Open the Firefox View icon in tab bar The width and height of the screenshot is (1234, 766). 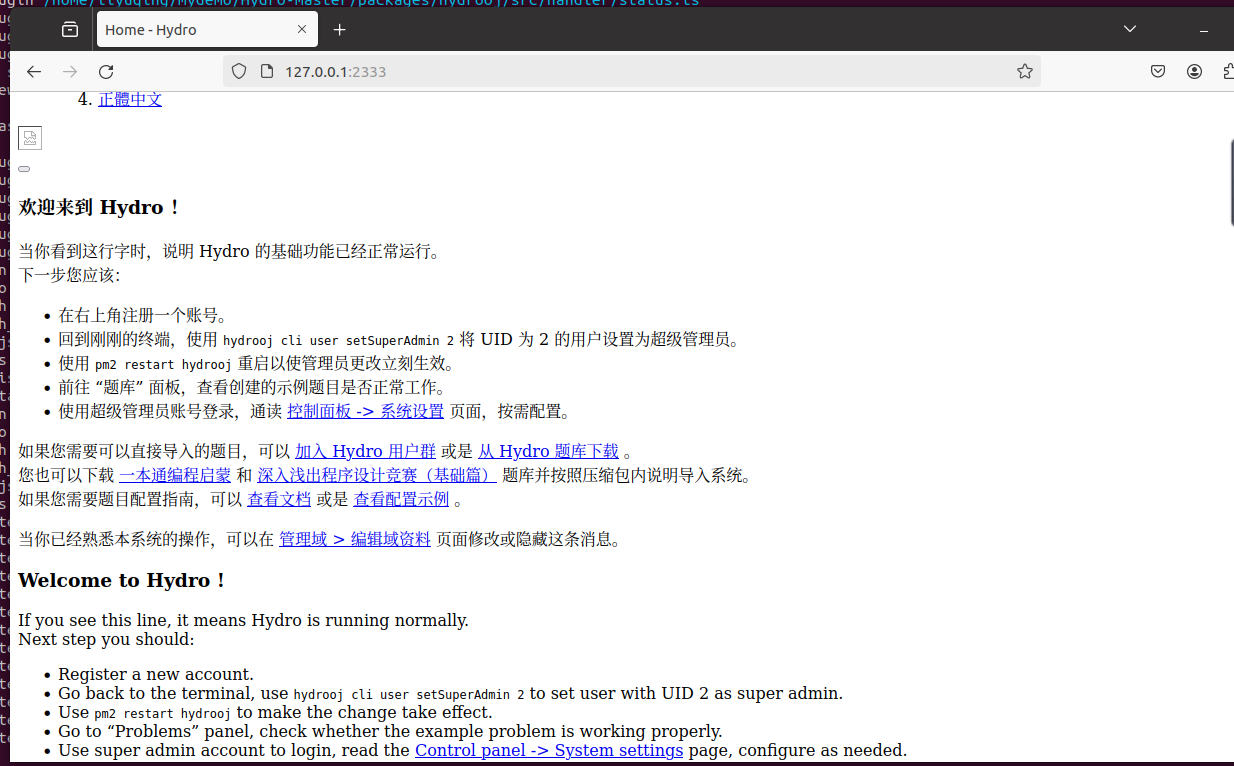pyautogui.click(x=70, y=30)
